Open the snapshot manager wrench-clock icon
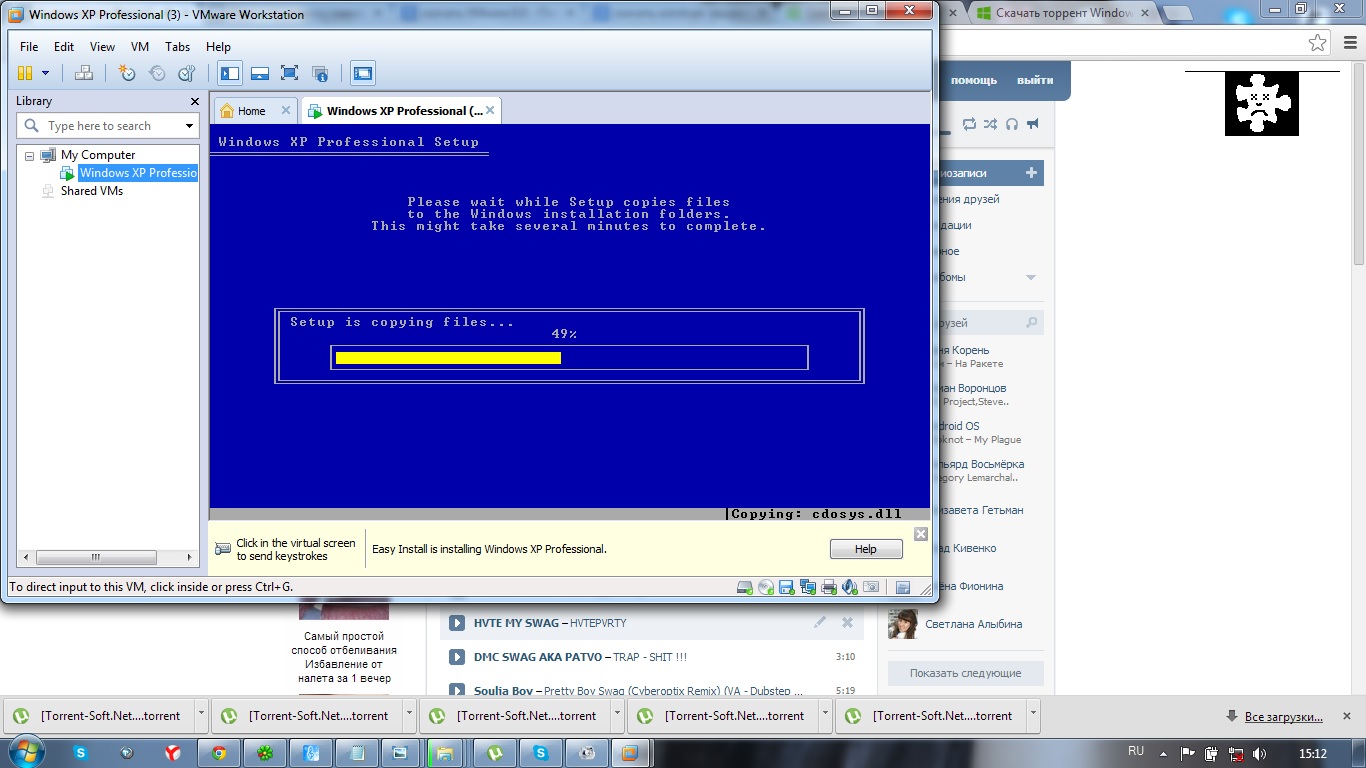Screen dimensions: 1366x768 187,73
